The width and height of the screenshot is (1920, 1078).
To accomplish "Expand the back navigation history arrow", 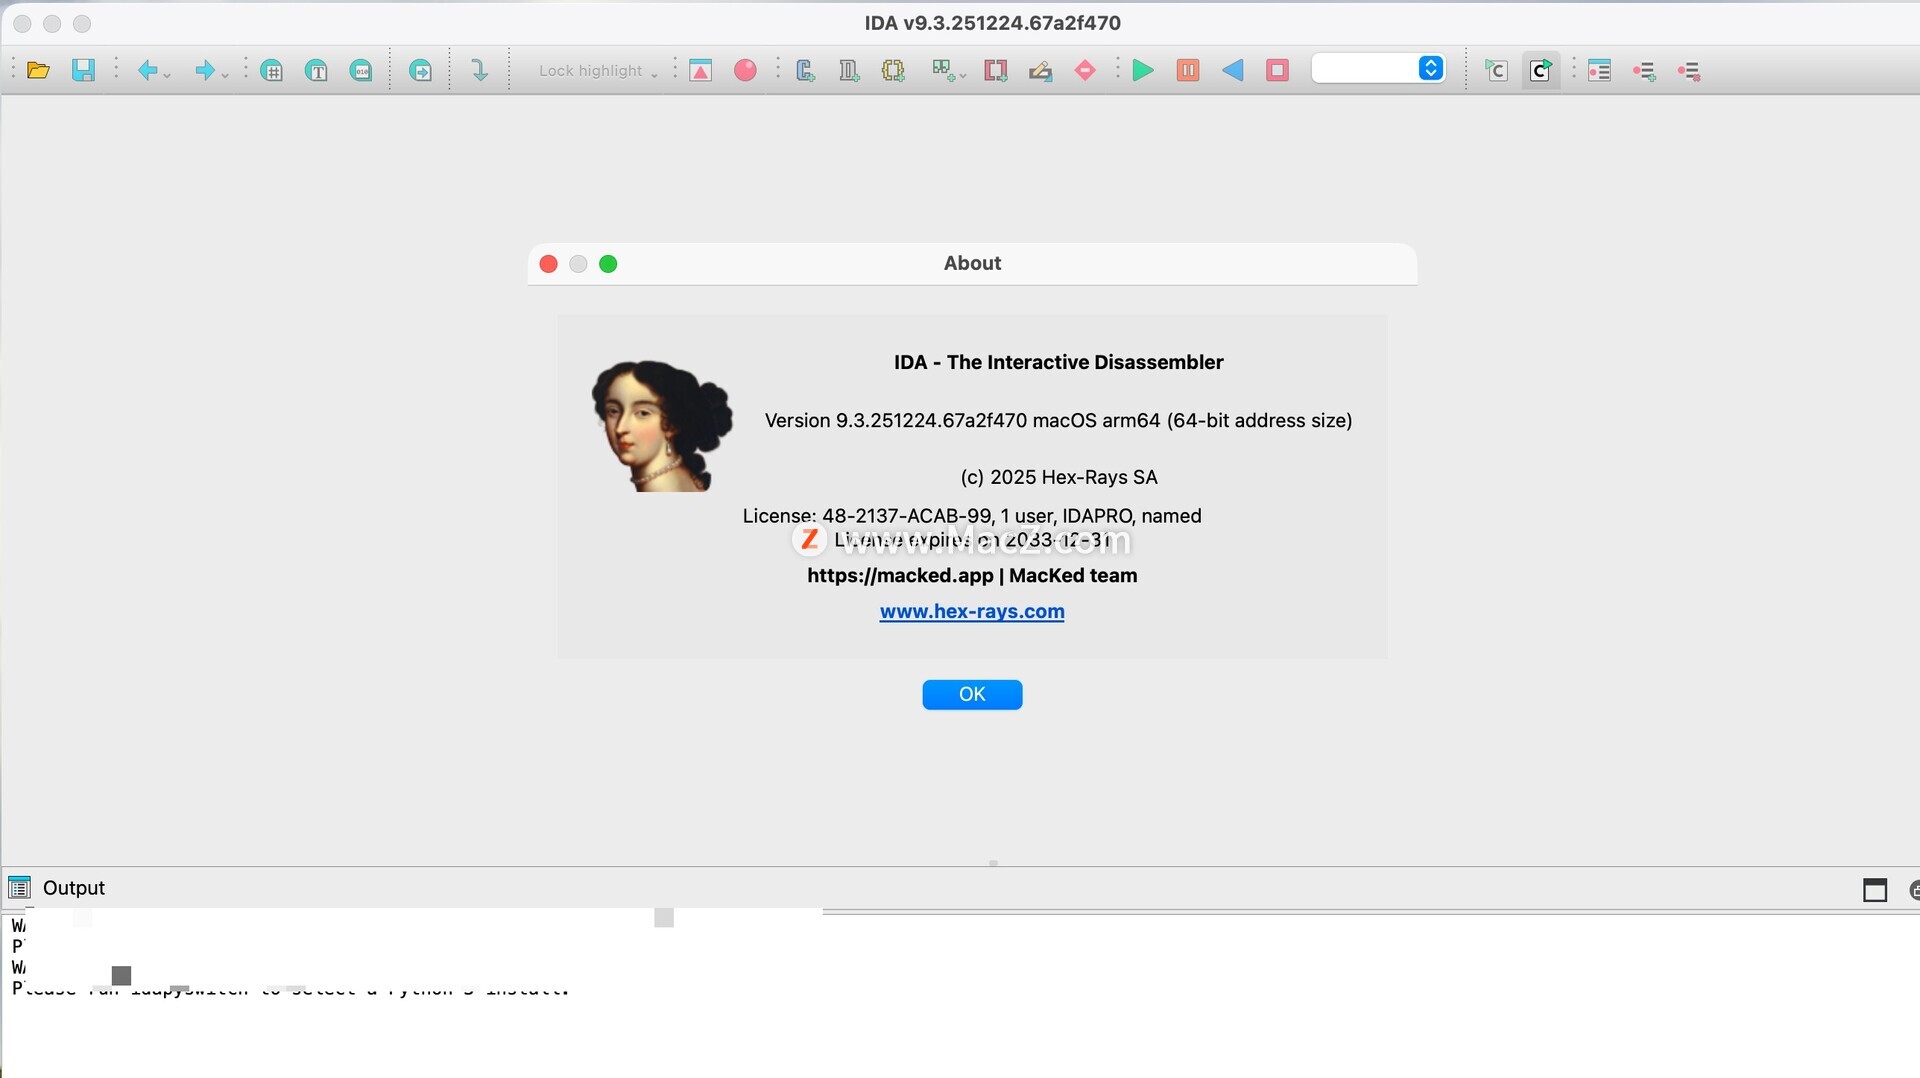I will click(167, 74).
